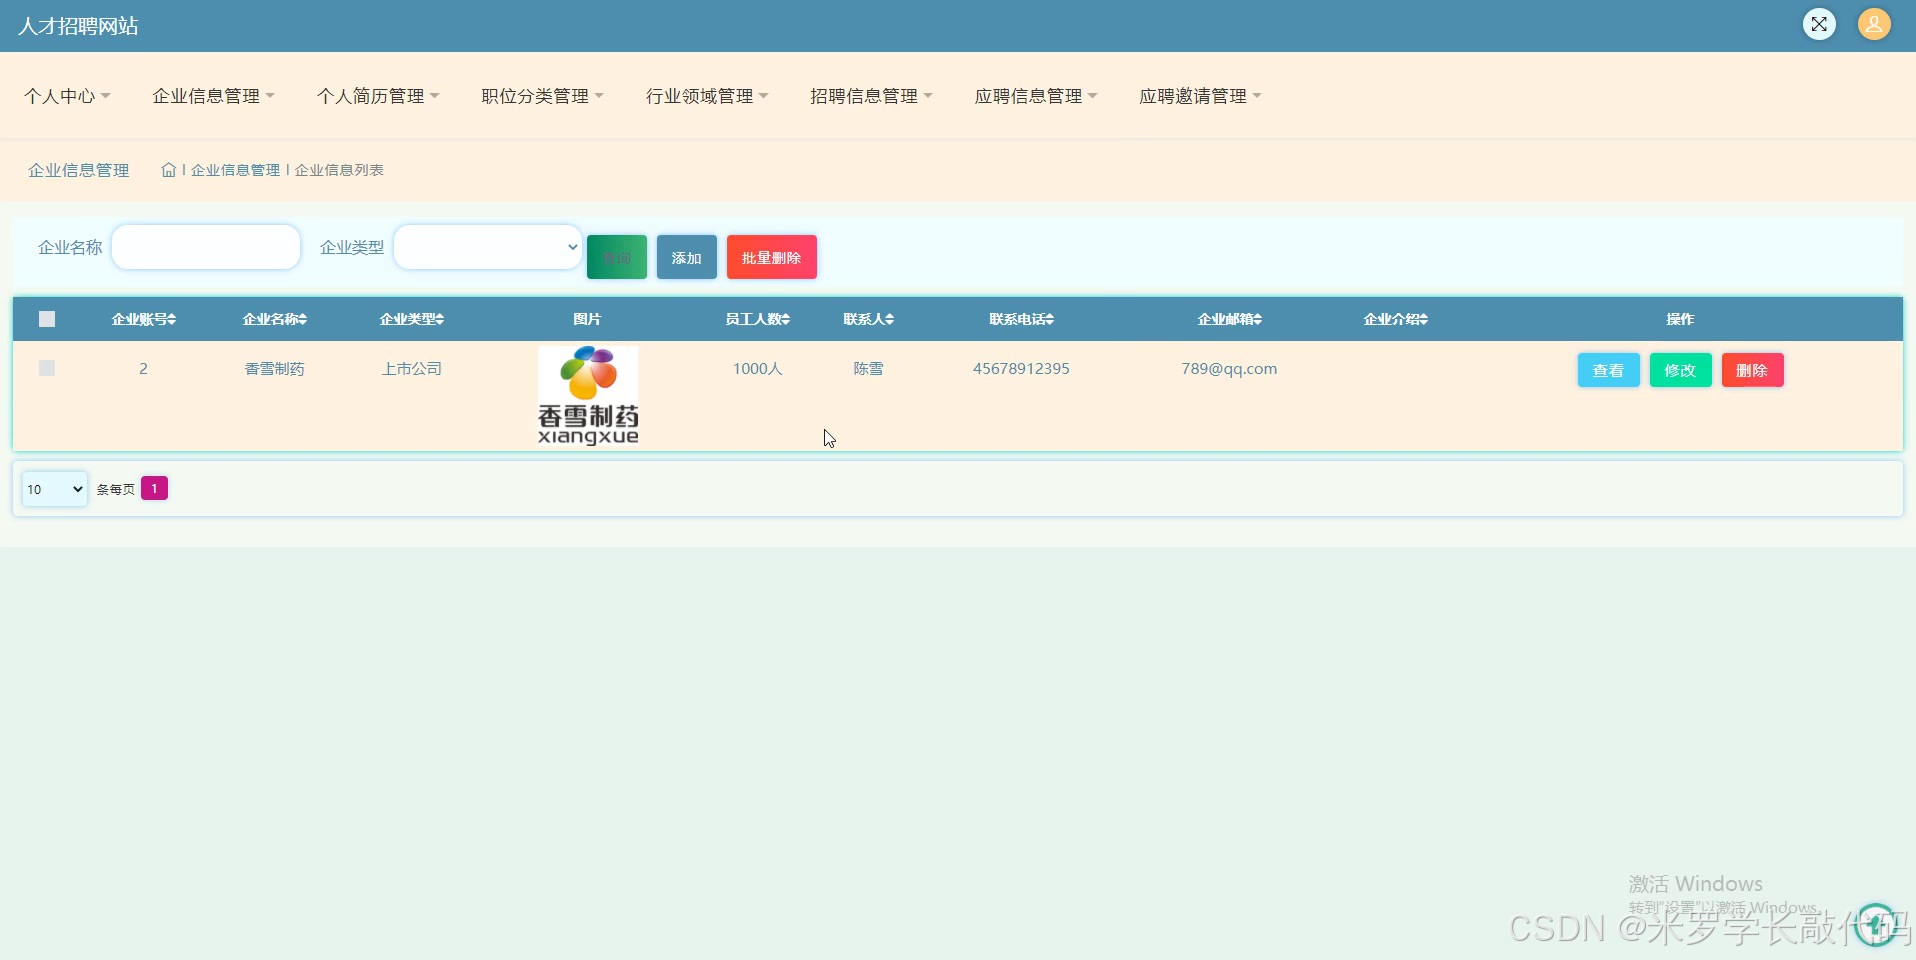The width and height of the screenshot is (1916, 960).
Task: Sort by 企业类型 column header arrows
Action: click(x=440, y=319)
